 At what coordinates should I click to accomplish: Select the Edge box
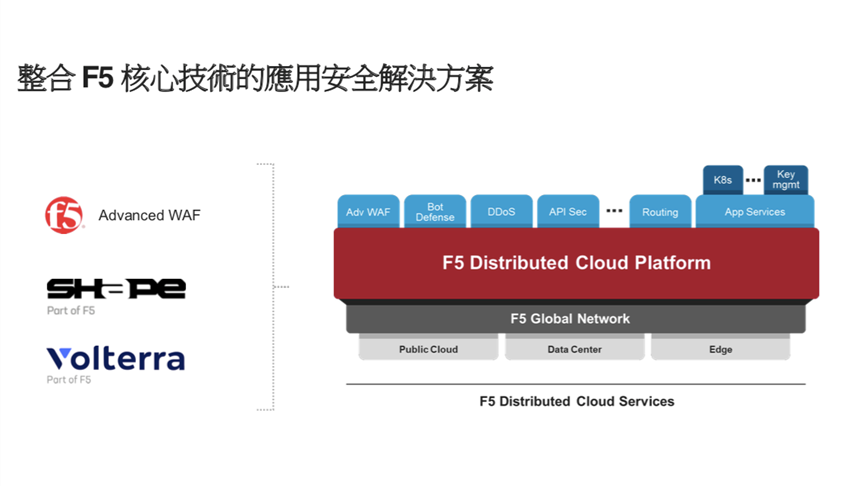(x=720, y=349)
